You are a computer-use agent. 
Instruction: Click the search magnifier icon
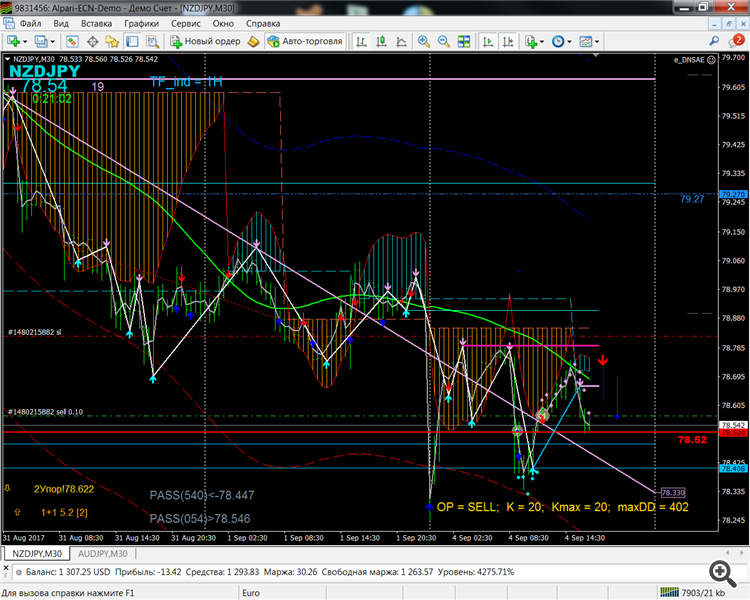click(x=714, y=41)
